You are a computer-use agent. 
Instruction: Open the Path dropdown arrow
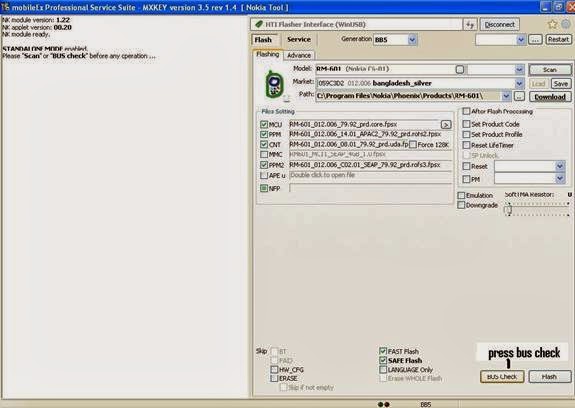click(506, 96)
